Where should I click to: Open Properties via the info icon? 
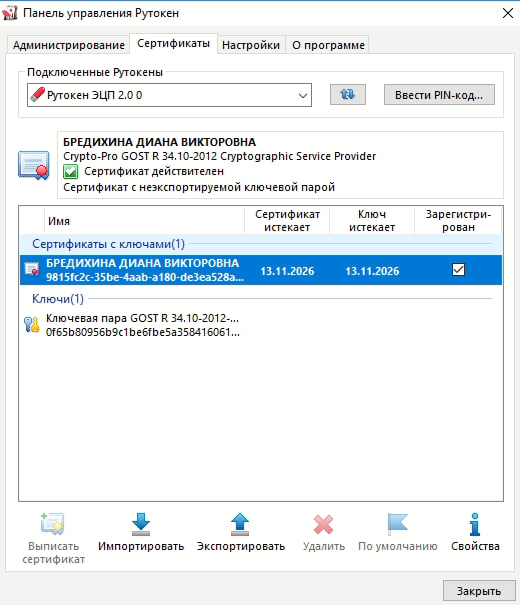tap(475, 524)
